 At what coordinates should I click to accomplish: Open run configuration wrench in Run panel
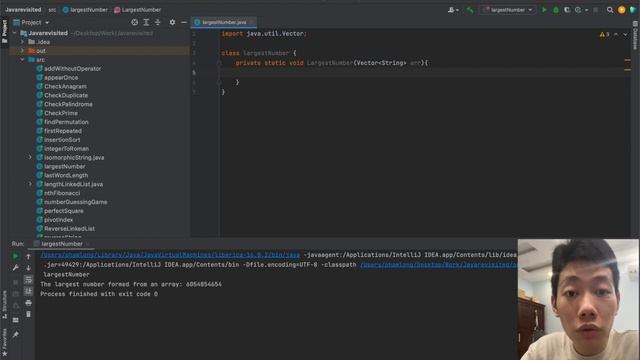(x=16, y=268)
